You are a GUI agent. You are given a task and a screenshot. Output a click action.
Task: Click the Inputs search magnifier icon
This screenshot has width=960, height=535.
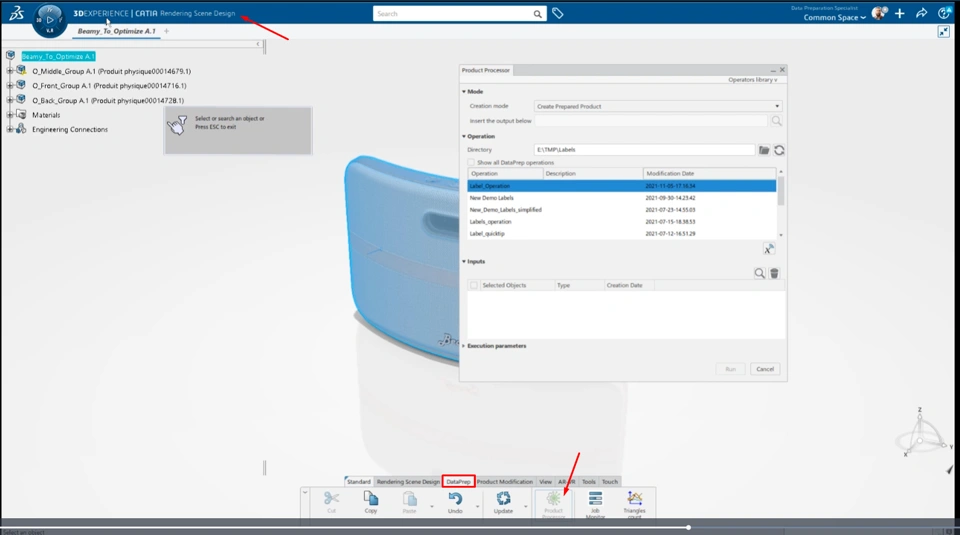point(760,273)
